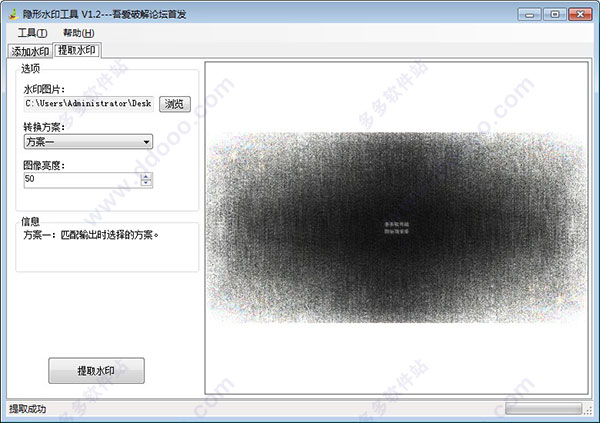
Task: Expand the 转换方案 dropdown showing 方案一
Action: (88, 142)
